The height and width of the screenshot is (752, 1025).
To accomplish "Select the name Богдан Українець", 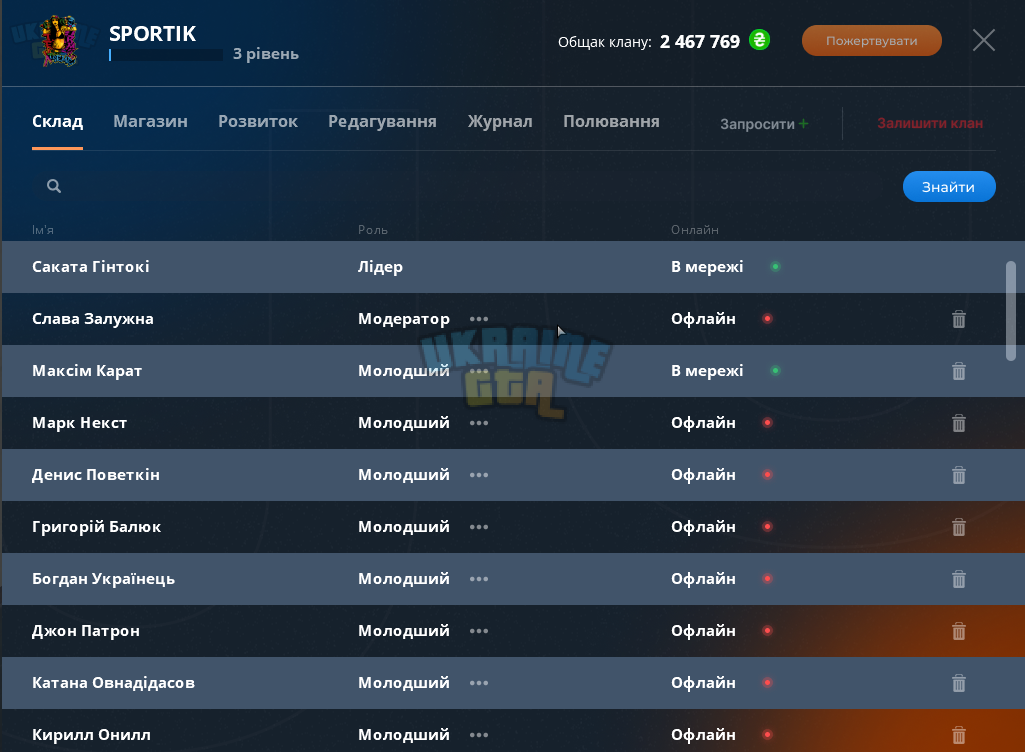I will [x=103, y=579].
